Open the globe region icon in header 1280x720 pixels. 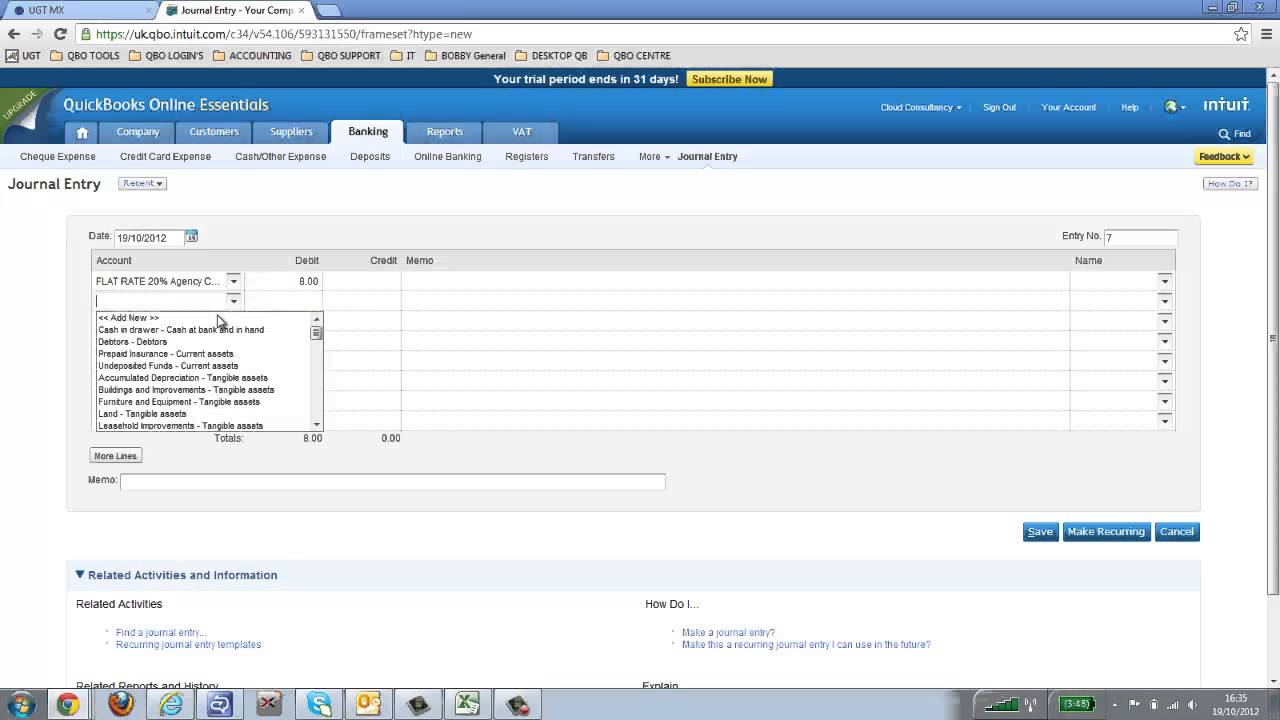[1171, 107]
